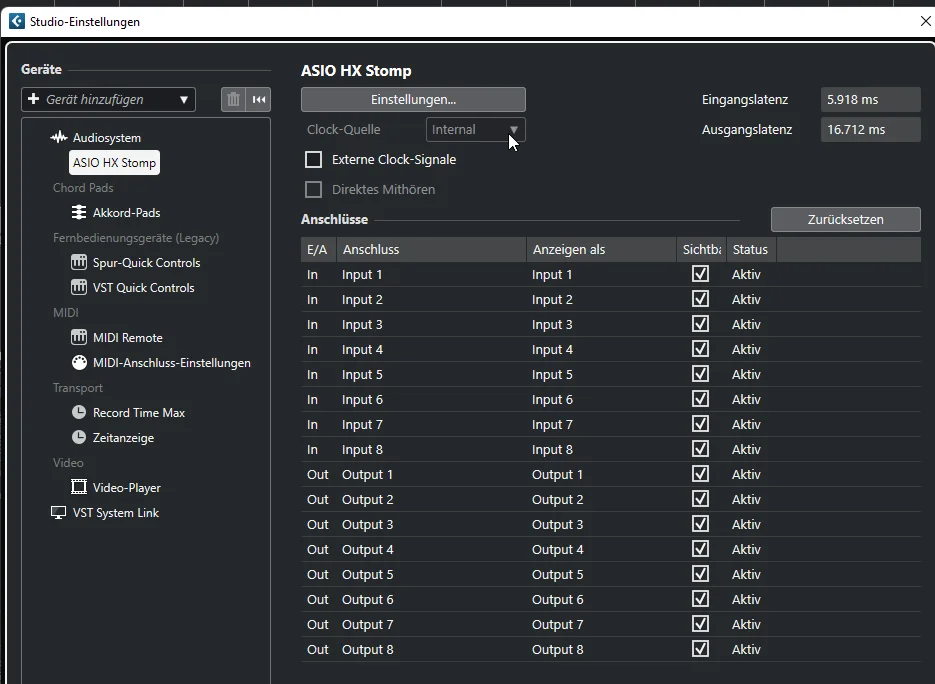Click the plus icon of Gerät hinzufügen
935x684 pixels.
pos(34,99)
